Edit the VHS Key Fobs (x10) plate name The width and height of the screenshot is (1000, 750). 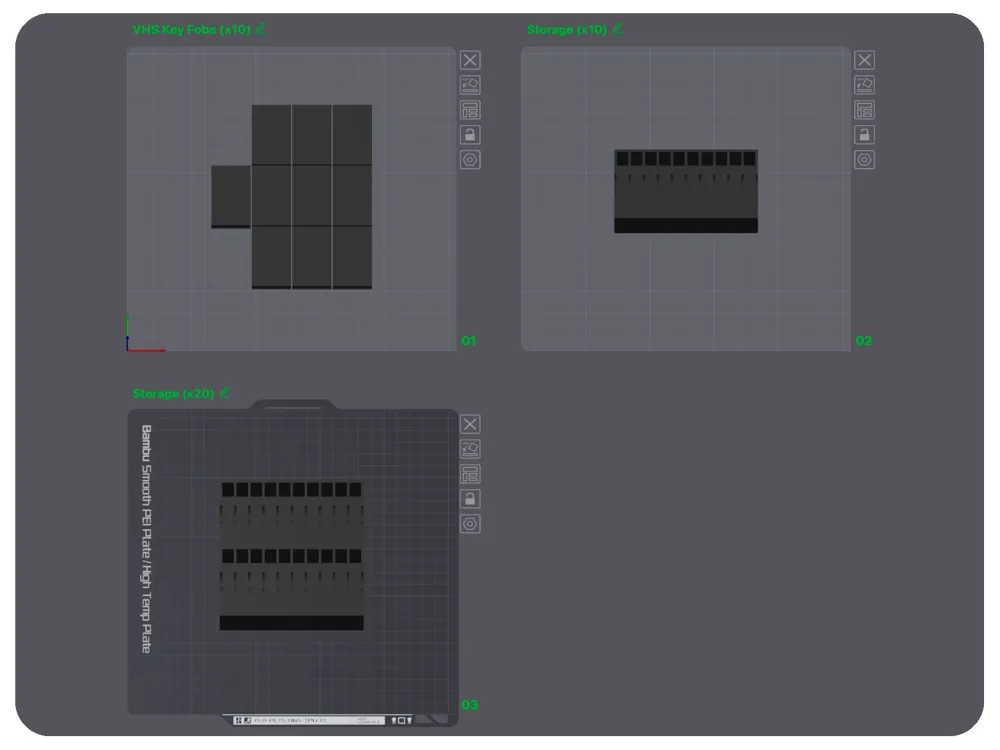click(x=260, y=29)
